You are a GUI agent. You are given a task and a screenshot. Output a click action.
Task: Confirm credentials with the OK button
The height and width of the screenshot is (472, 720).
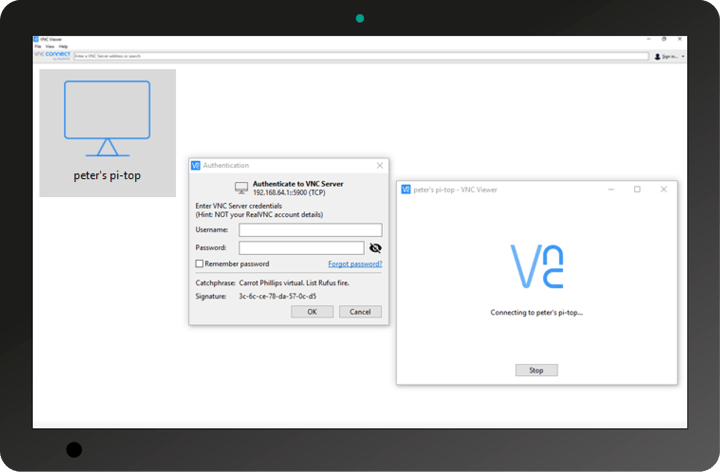312,312
